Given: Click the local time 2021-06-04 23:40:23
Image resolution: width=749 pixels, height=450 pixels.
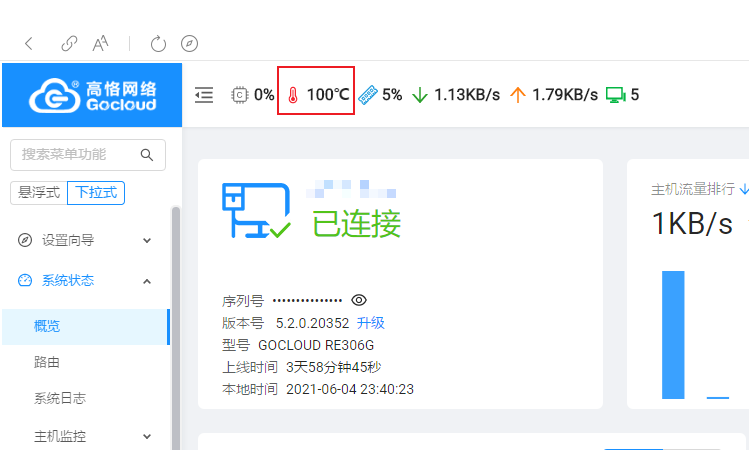Looking at the screenshot, I should tap(350, 389).
